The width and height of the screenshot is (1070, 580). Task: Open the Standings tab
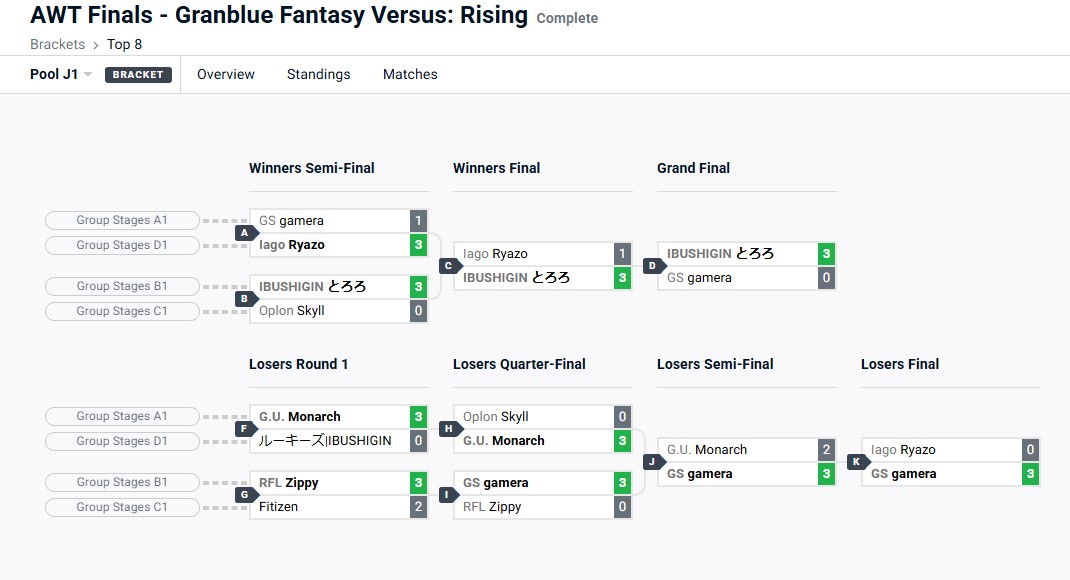click(318, 74)
